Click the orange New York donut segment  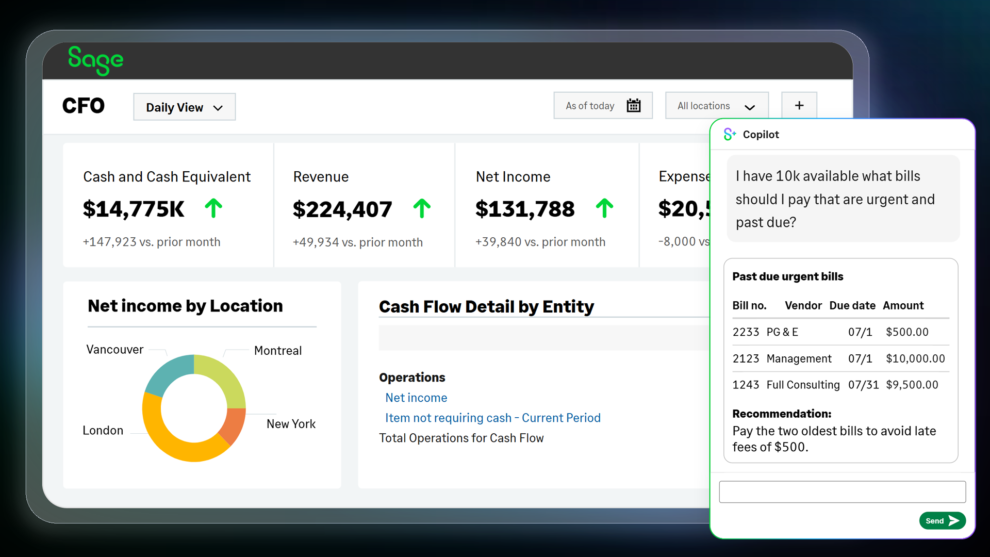point(234,425)
